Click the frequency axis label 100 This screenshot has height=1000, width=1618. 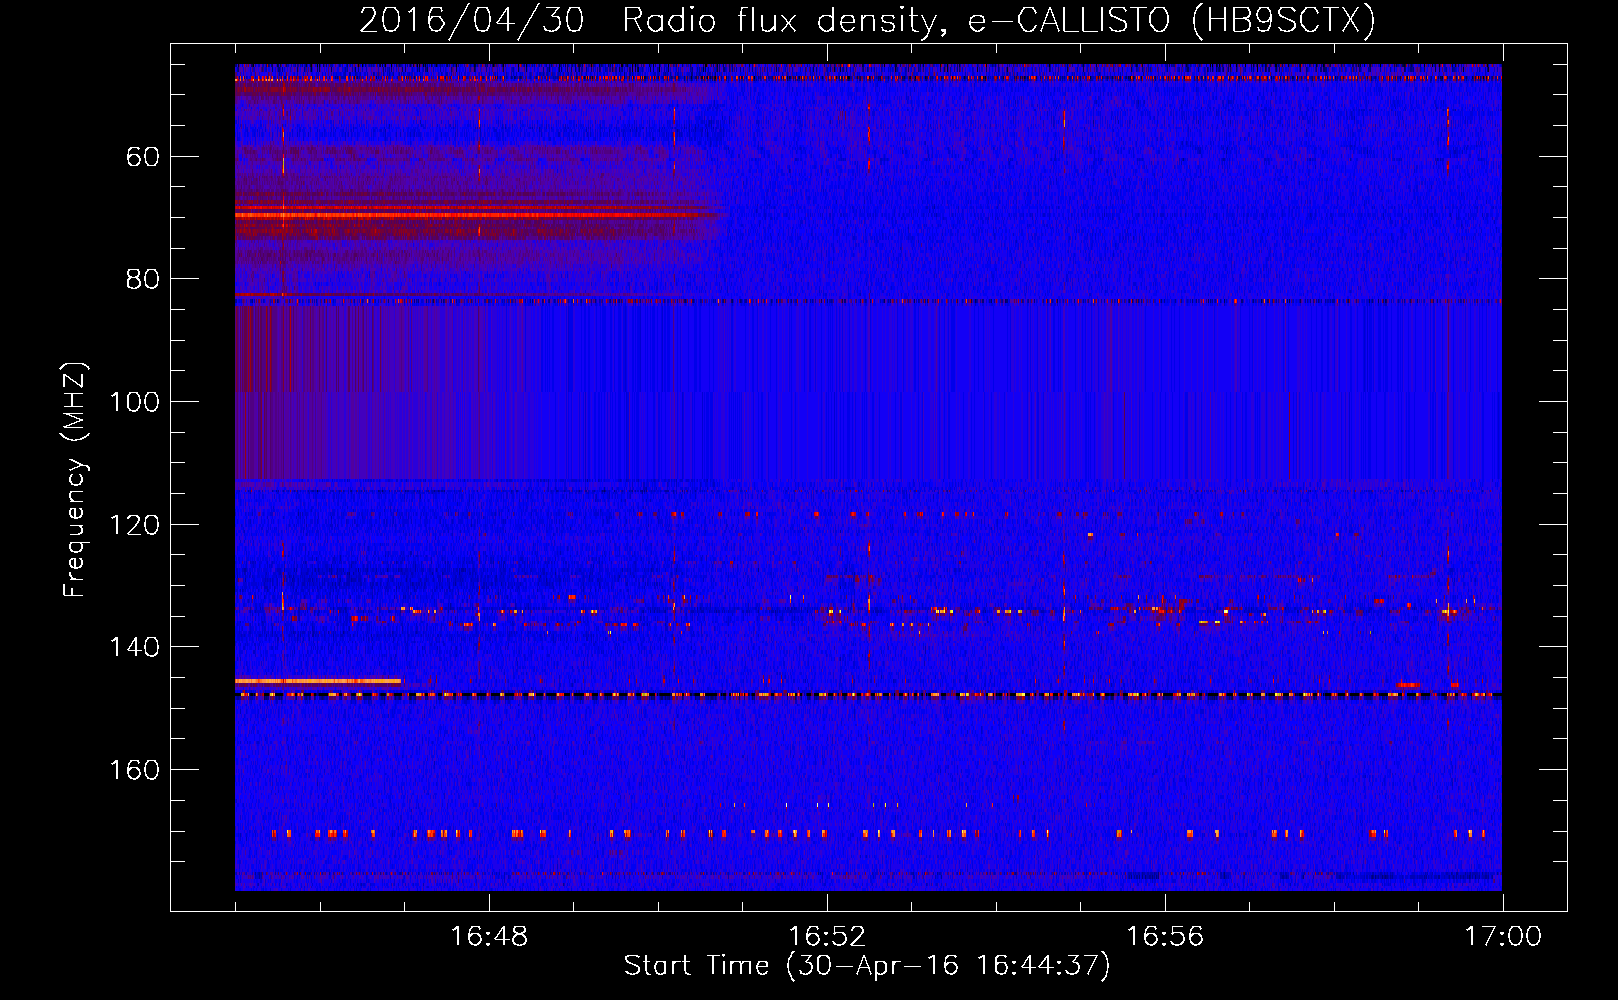[135, 402]
